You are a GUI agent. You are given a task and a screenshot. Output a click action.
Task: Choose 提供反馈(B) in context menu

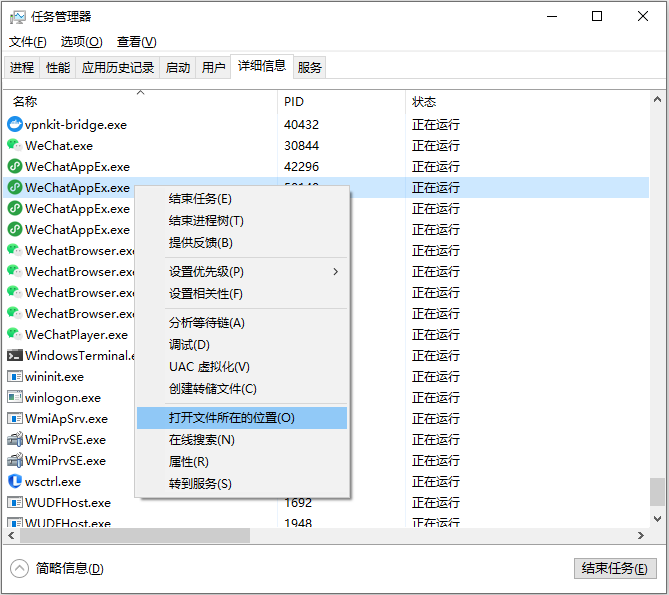pyautogui.click(x=242, y=243)
